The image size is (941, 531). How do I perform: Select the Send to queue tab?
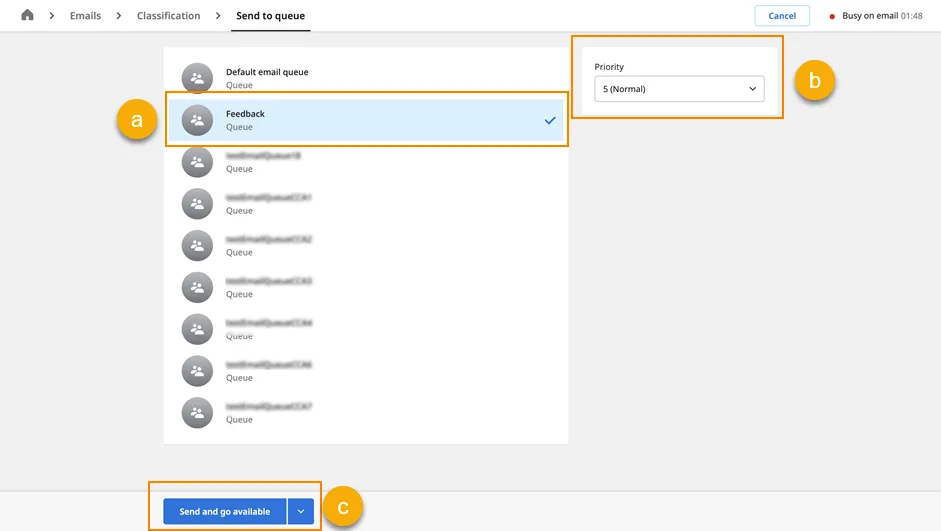[x=270, y=16]
